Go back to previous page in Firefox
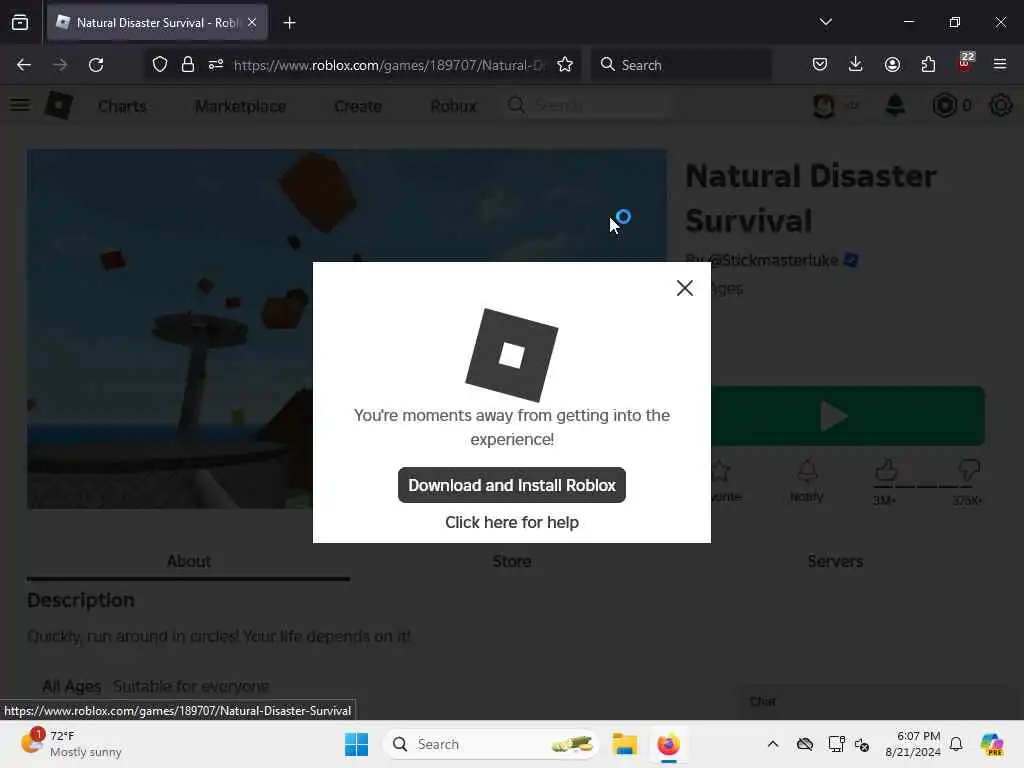Image resolution: width=1024 pixels, height=768 pixels. coord(24,65)
